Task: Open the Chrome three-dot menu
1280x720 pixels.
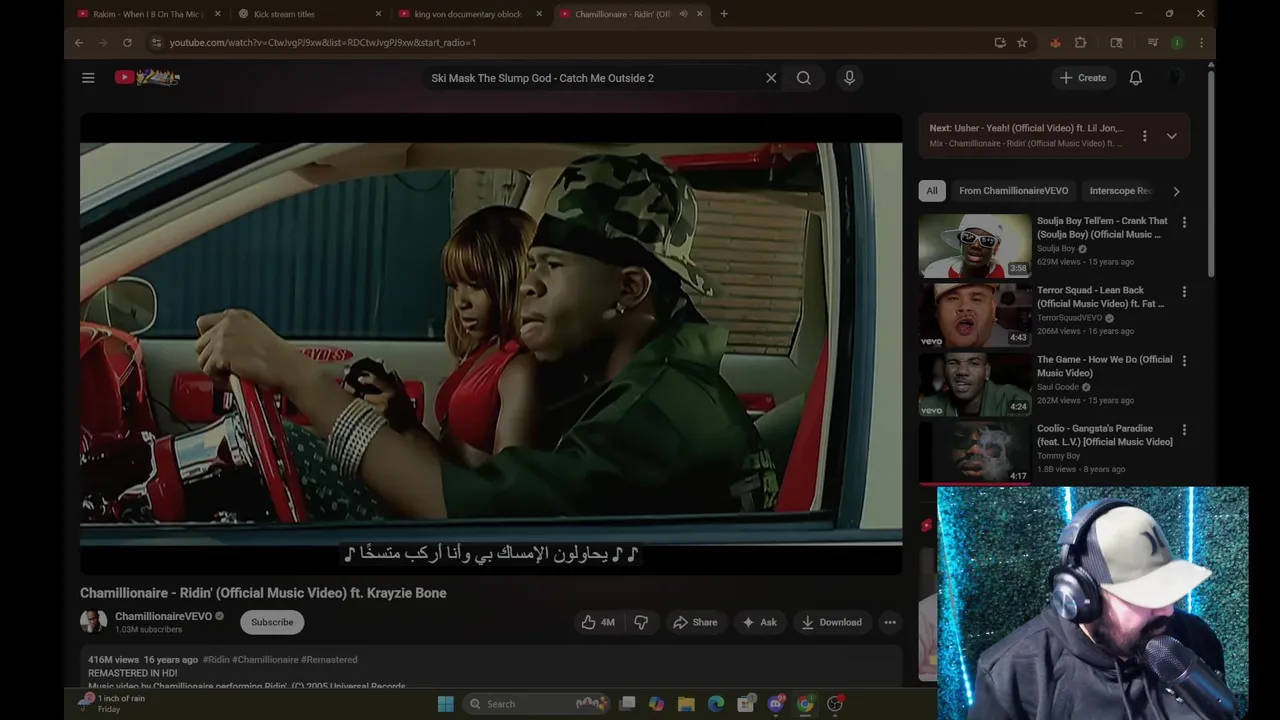Action: coord(1201,43)
